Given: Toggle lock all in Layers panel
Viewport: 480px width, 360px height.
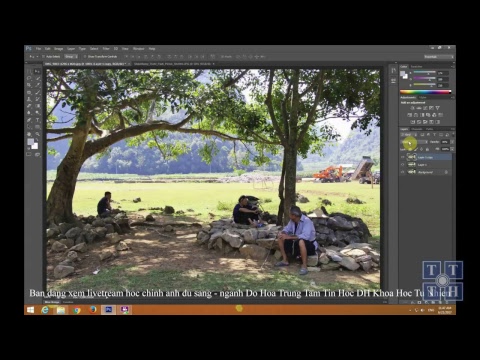Looking at the screenshot, I should 427,149.
